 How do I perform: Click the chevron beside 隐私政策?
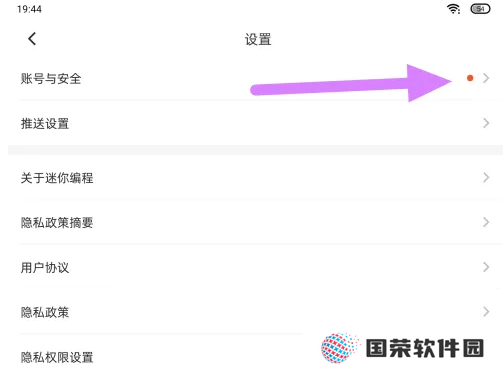[486, 312]
